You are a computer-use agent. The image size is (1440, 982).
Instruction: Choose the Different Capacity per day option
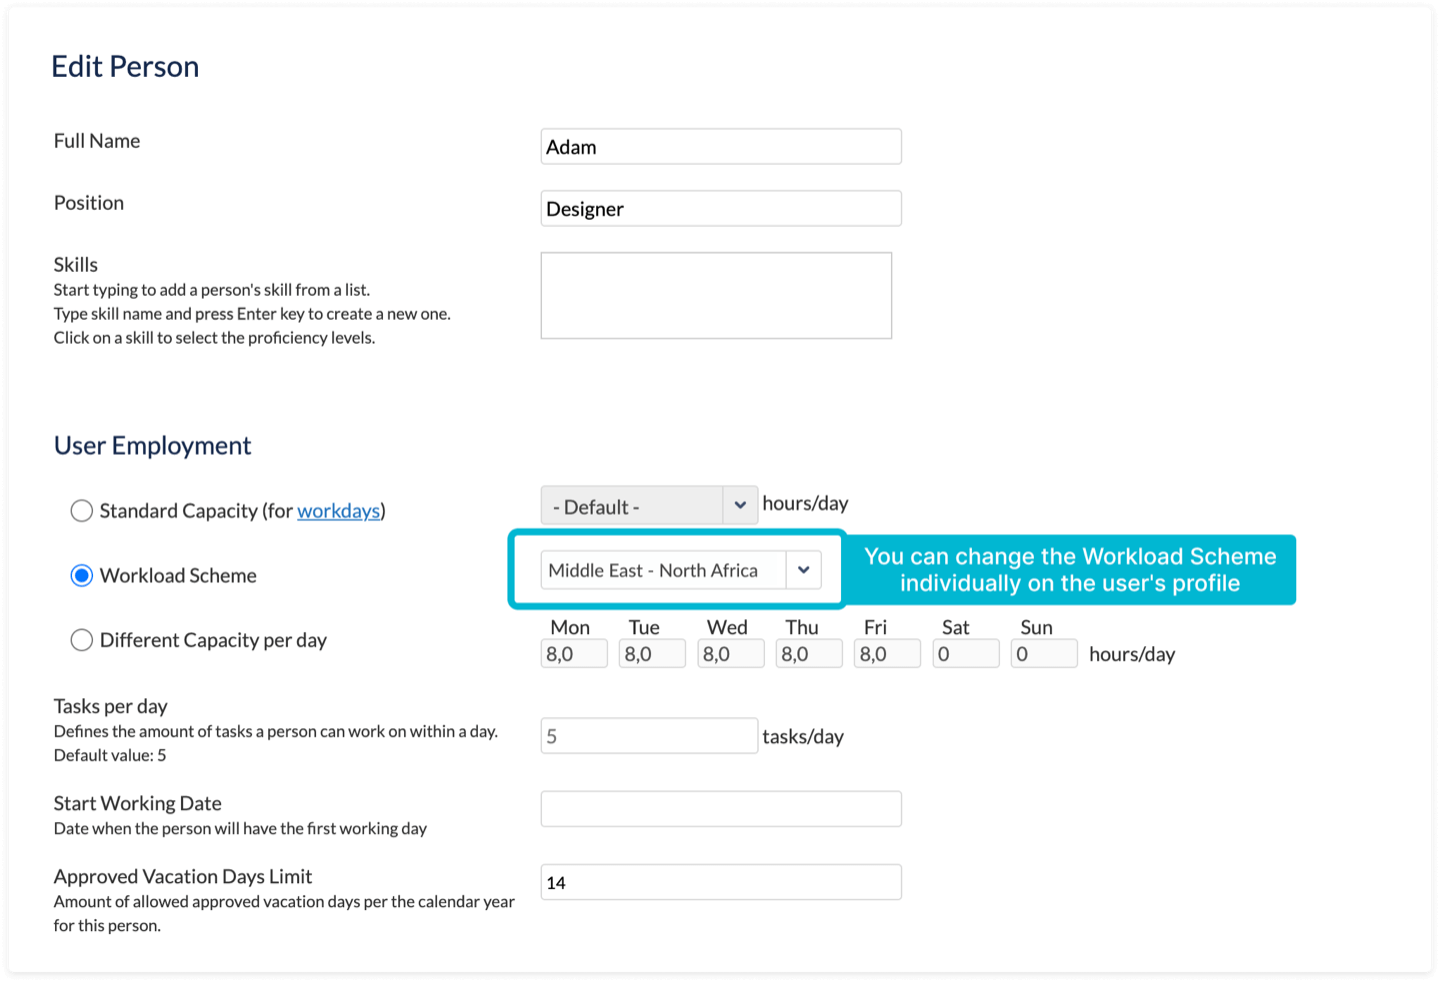coord(81,640)
